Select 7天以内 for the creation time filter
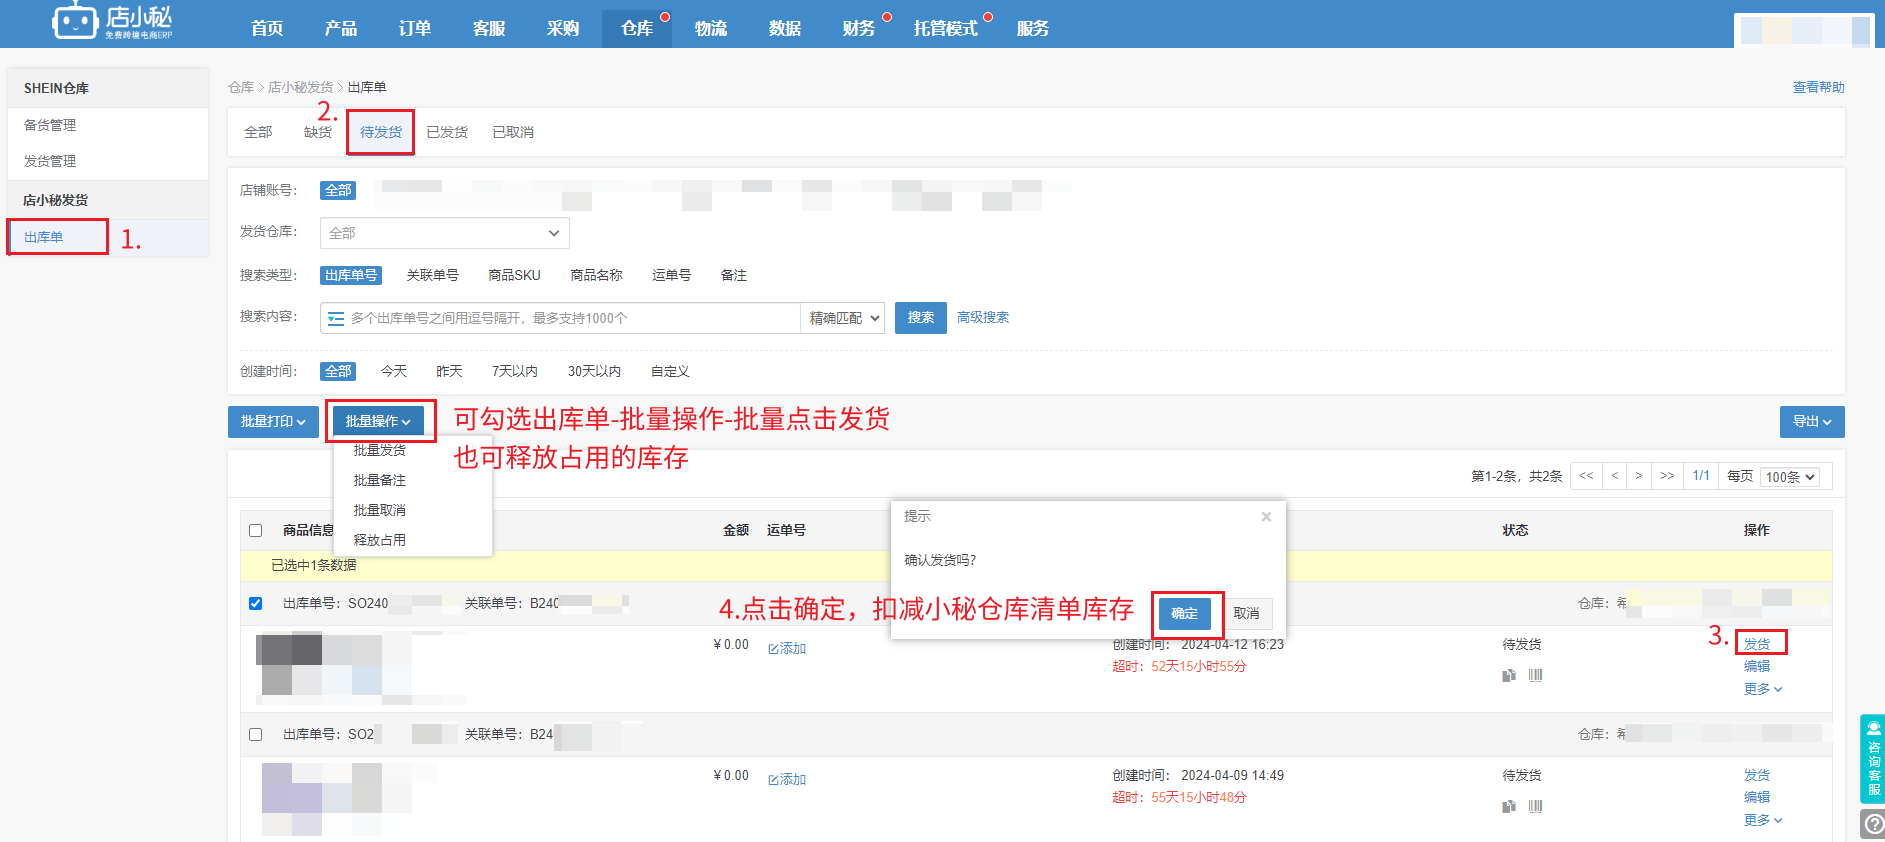This screenshot has height=842, width=1885. (515, 371)
